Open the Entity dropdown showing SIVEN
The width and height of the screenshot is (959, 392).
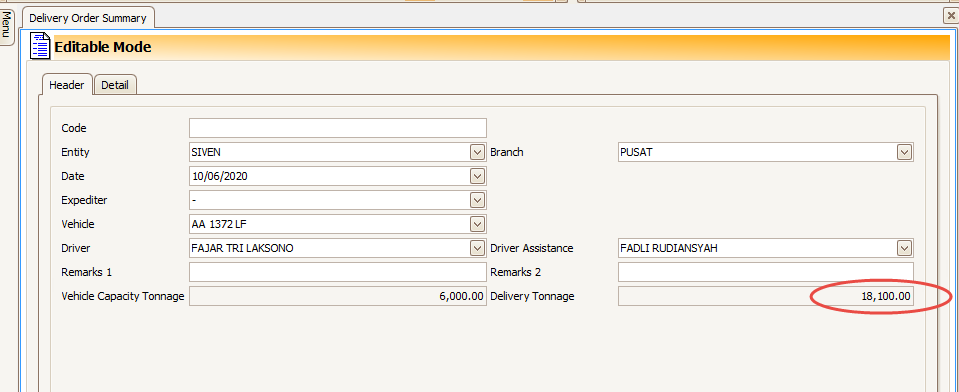point(477,152)
